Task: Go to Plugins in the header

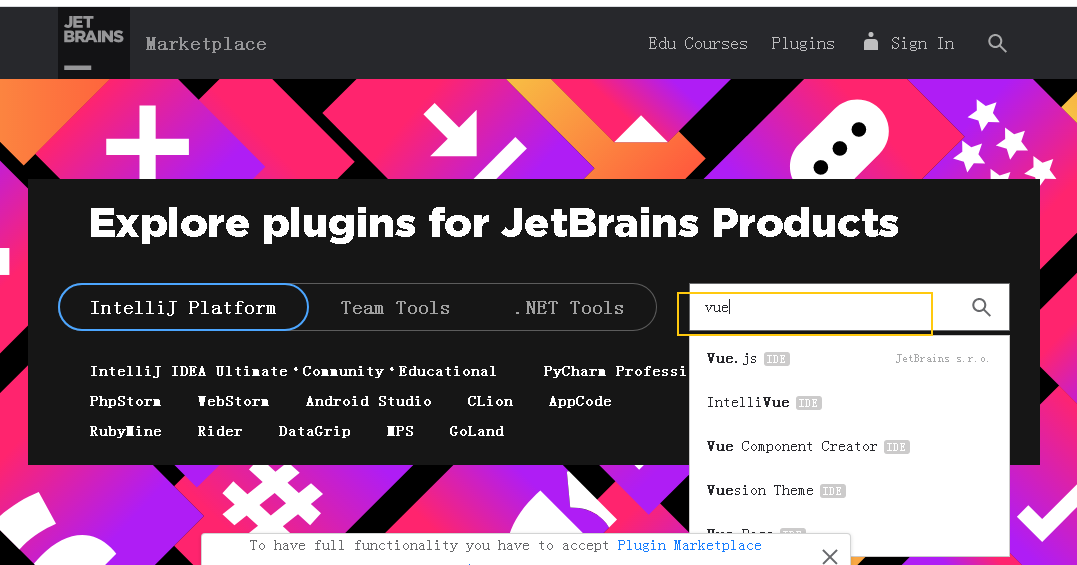Action: (803, 43)
